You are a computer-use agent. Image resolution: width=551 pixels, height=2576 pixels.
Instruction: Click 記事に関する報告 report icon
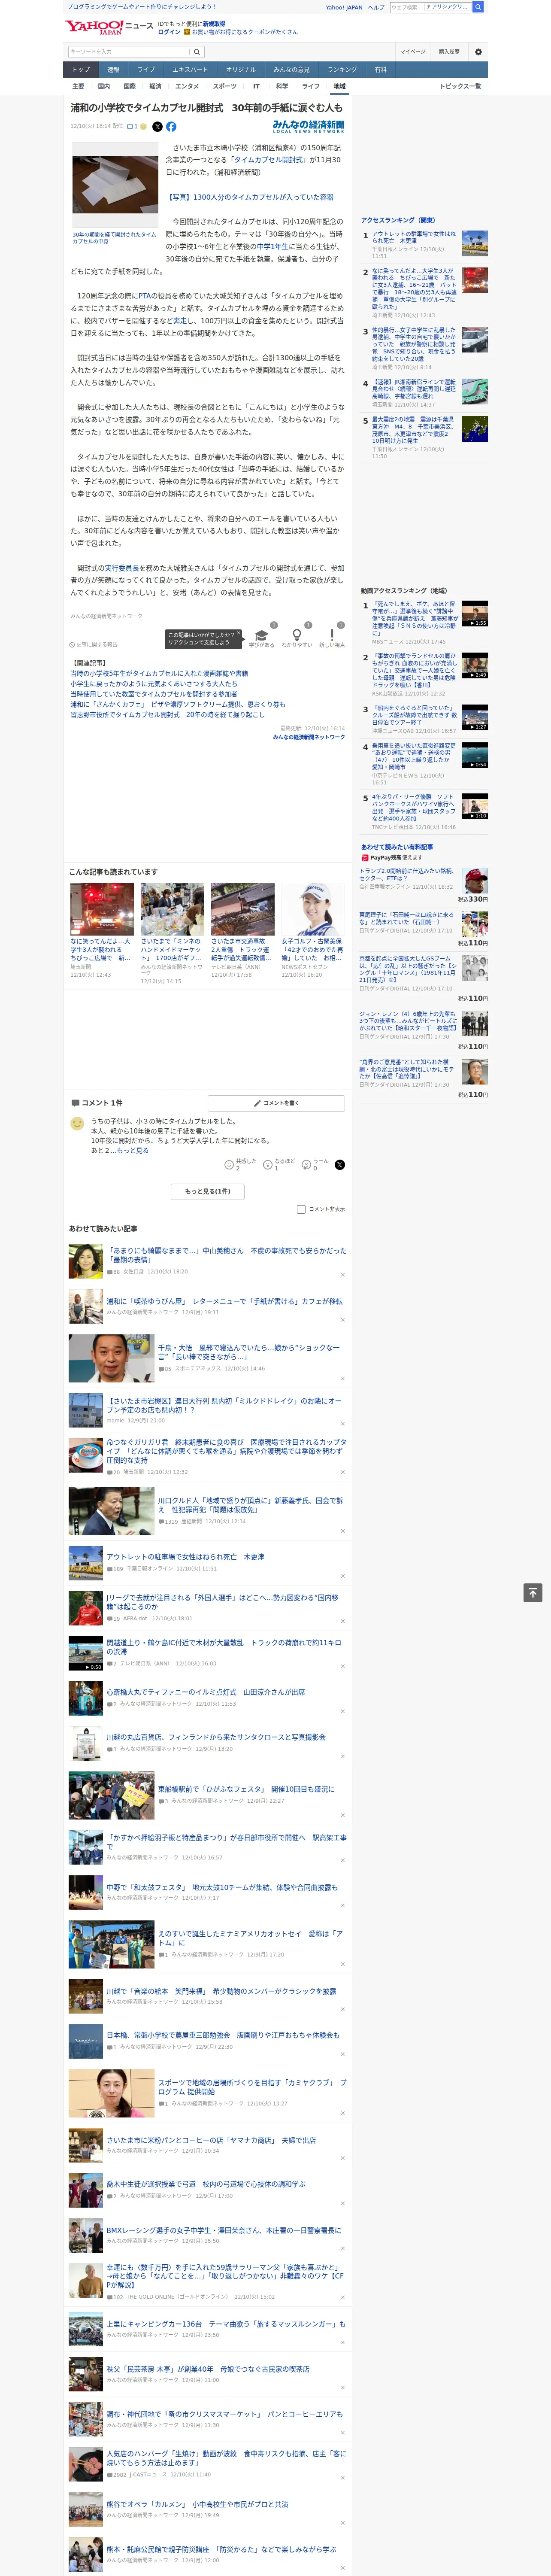click(x=73, y=644)
